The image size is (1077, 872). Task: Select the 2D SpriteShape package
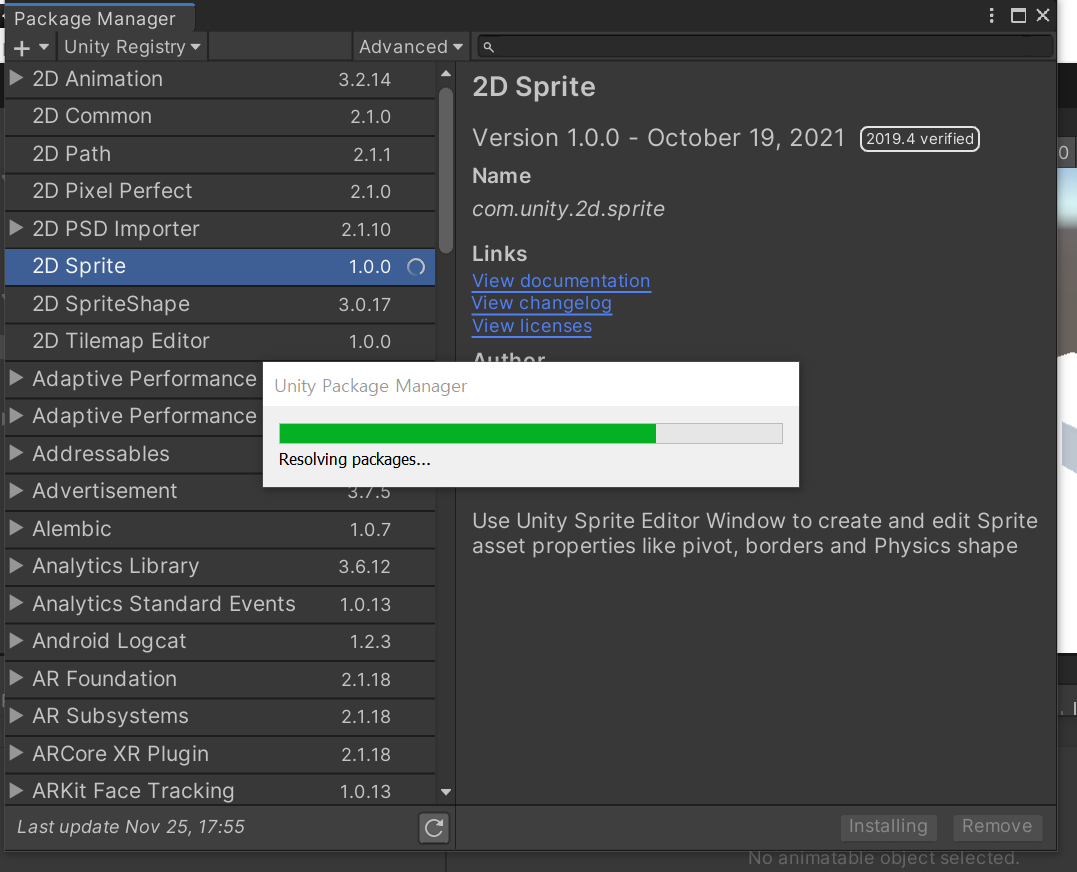pos(220,303)
